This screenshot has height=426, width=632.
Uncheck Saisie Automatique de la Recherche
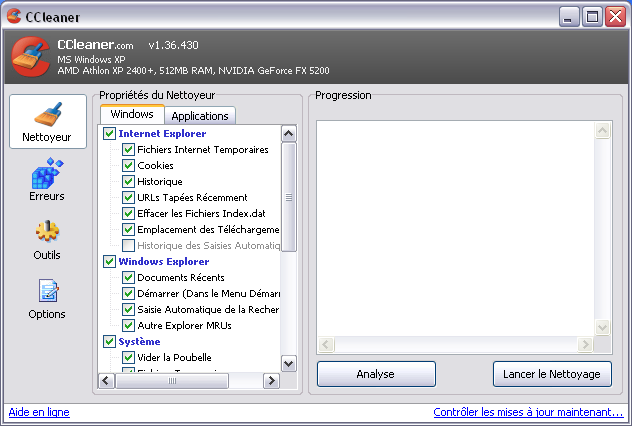coord(128,310)
